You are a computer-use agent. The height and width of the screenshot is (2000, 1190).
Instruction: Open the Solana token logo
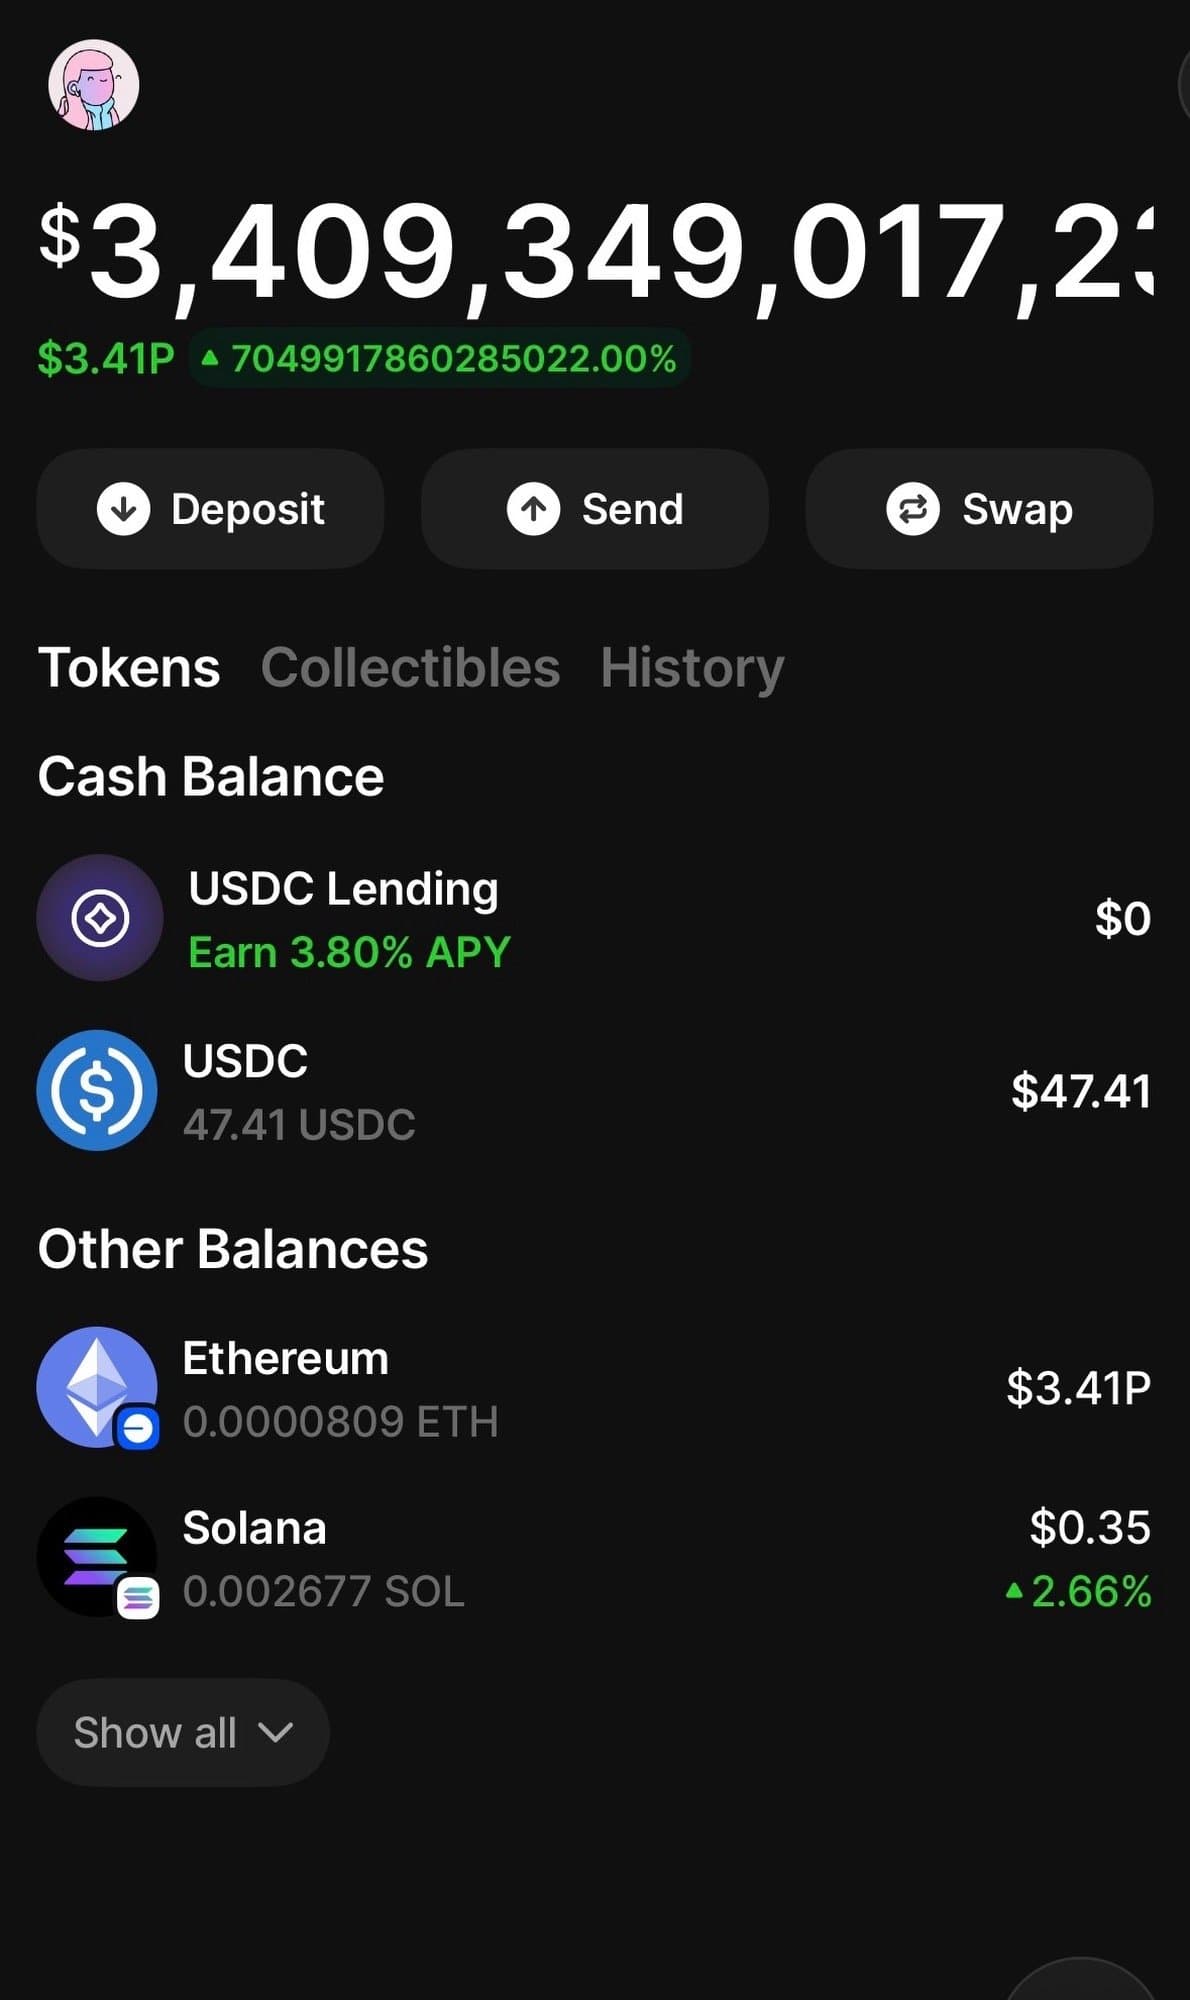97,1556
